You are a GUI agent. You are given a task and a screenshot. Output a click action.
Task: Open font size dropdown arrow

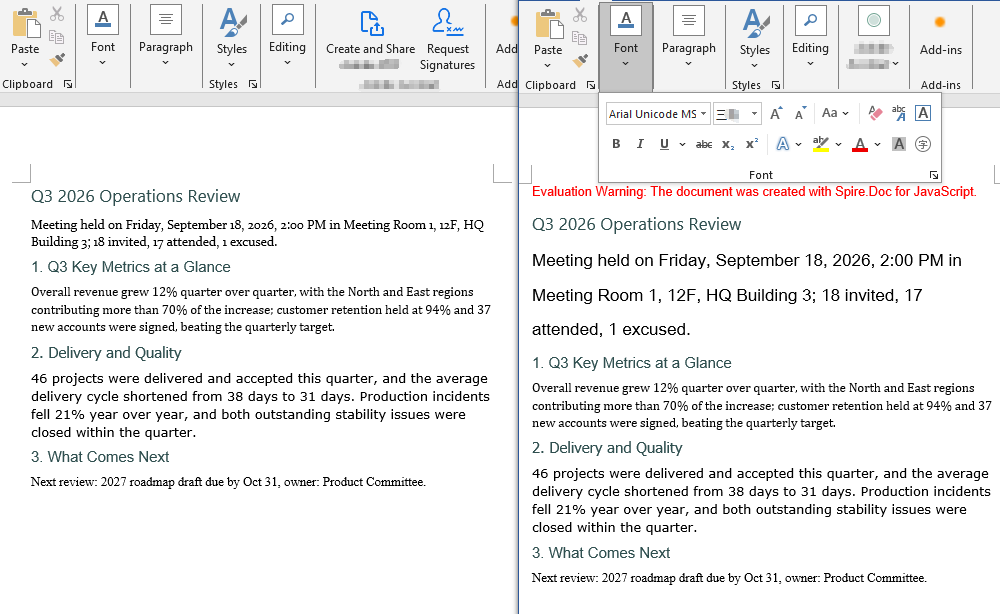click(754, 114)
